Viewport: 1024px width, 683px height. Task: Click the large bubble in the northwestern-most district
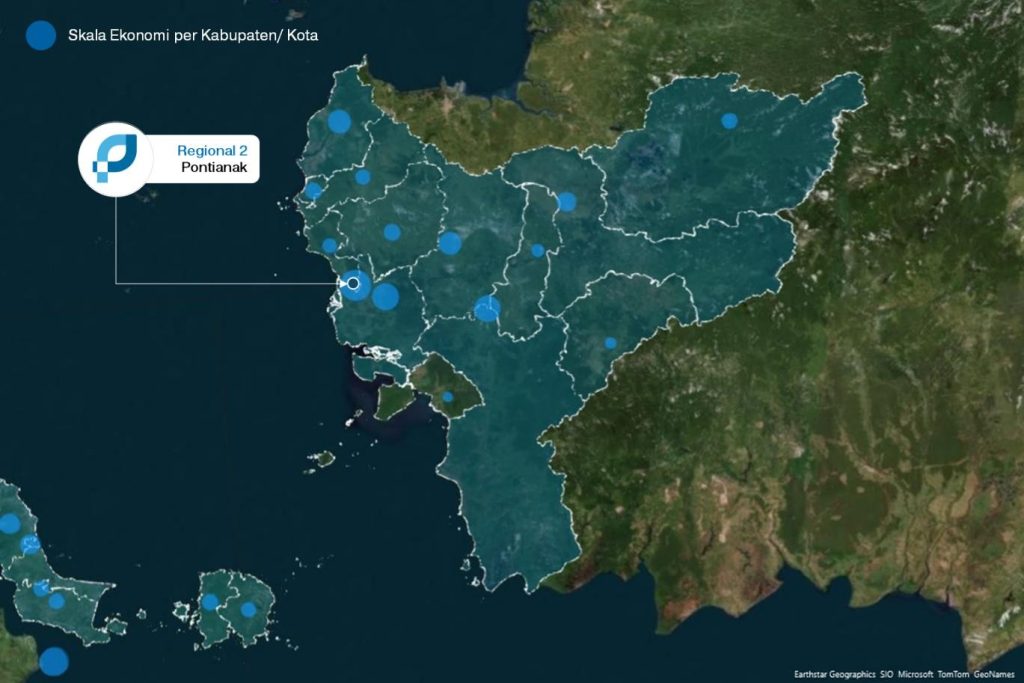coord(339,122)
